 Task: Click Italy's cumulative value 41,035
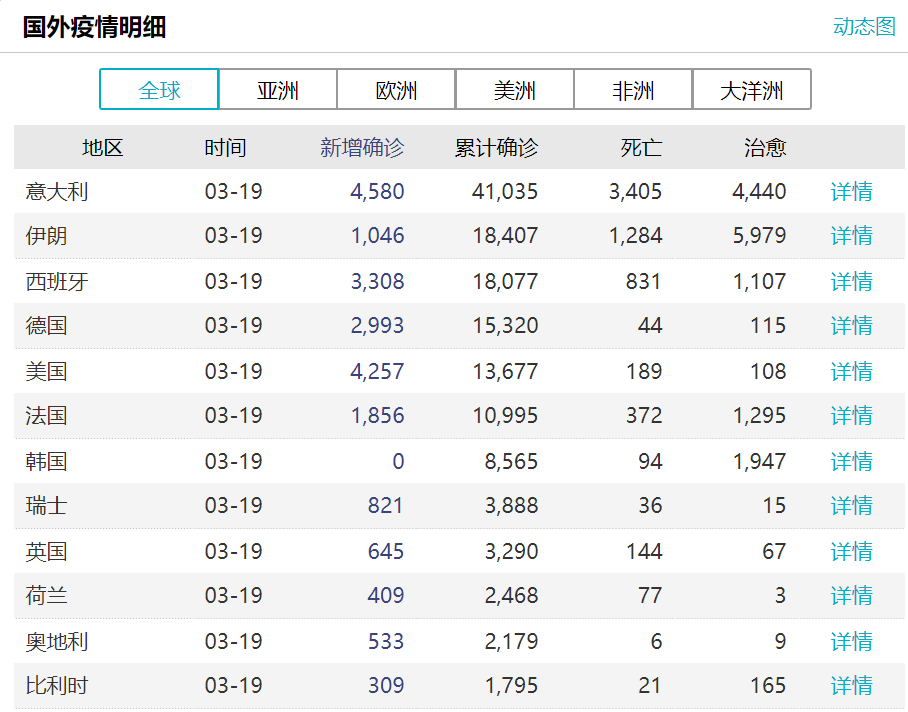point(505,192)
